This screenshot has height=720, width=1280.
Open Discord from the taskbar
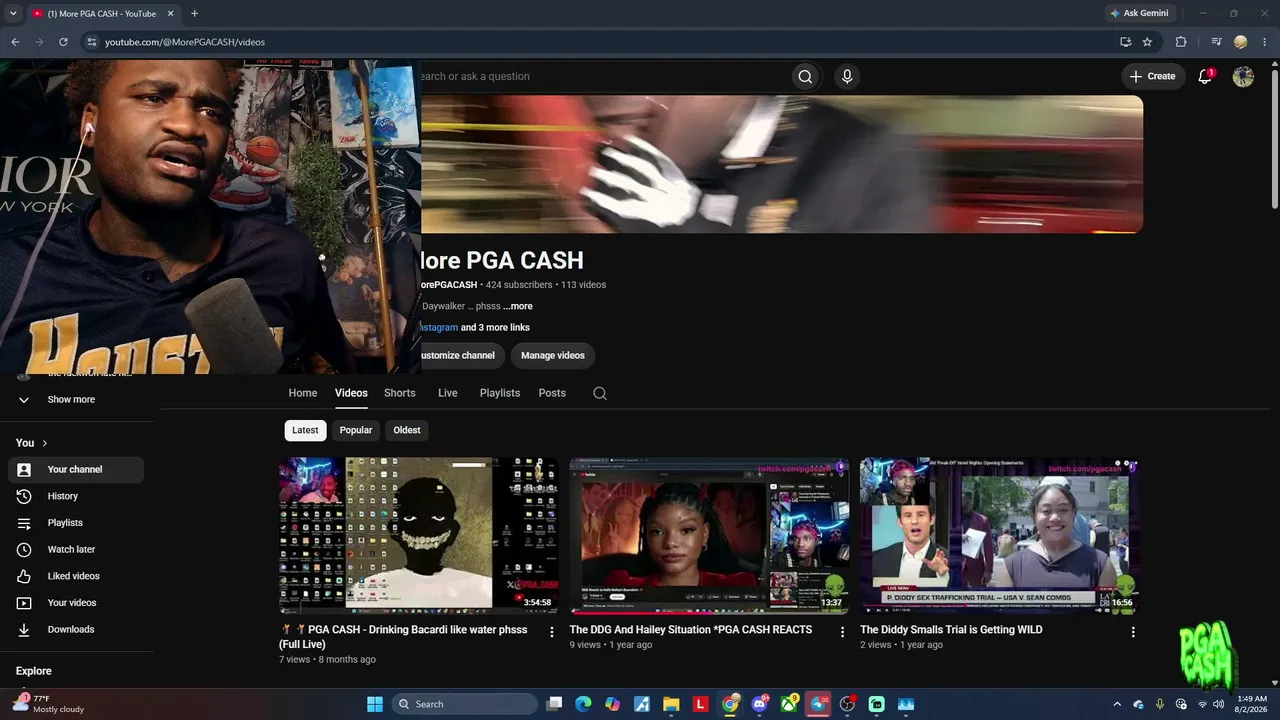coord(760,704)
